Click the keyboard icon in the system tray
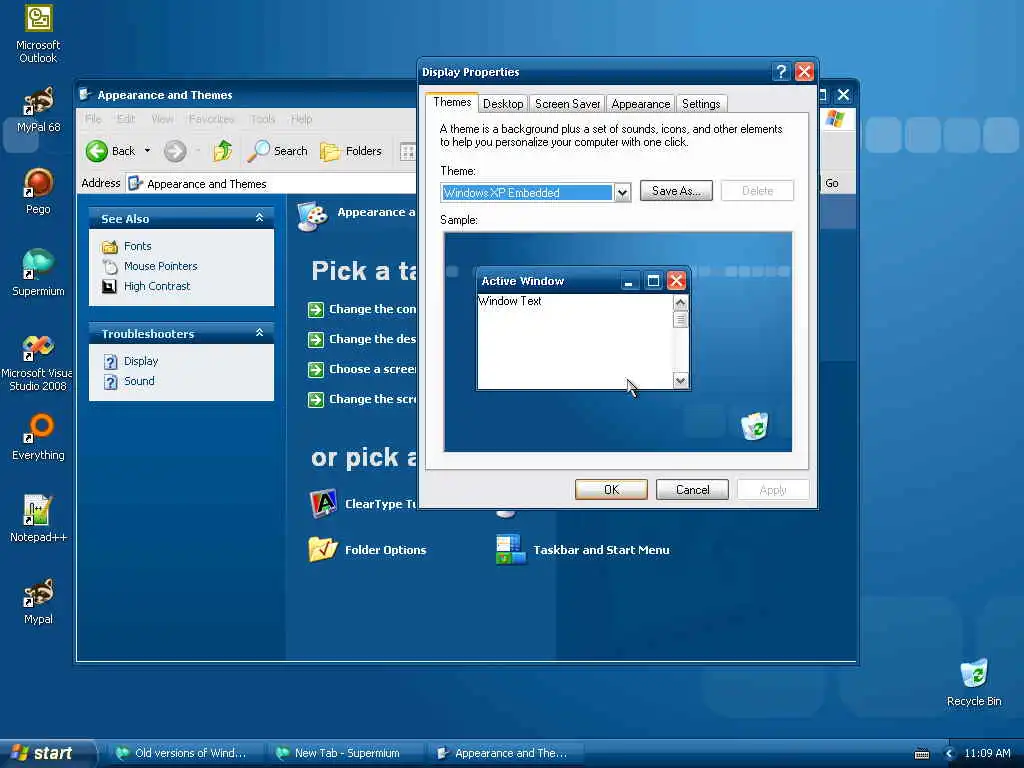Screen dimensions: 1024x768 (x=921, y=754)
